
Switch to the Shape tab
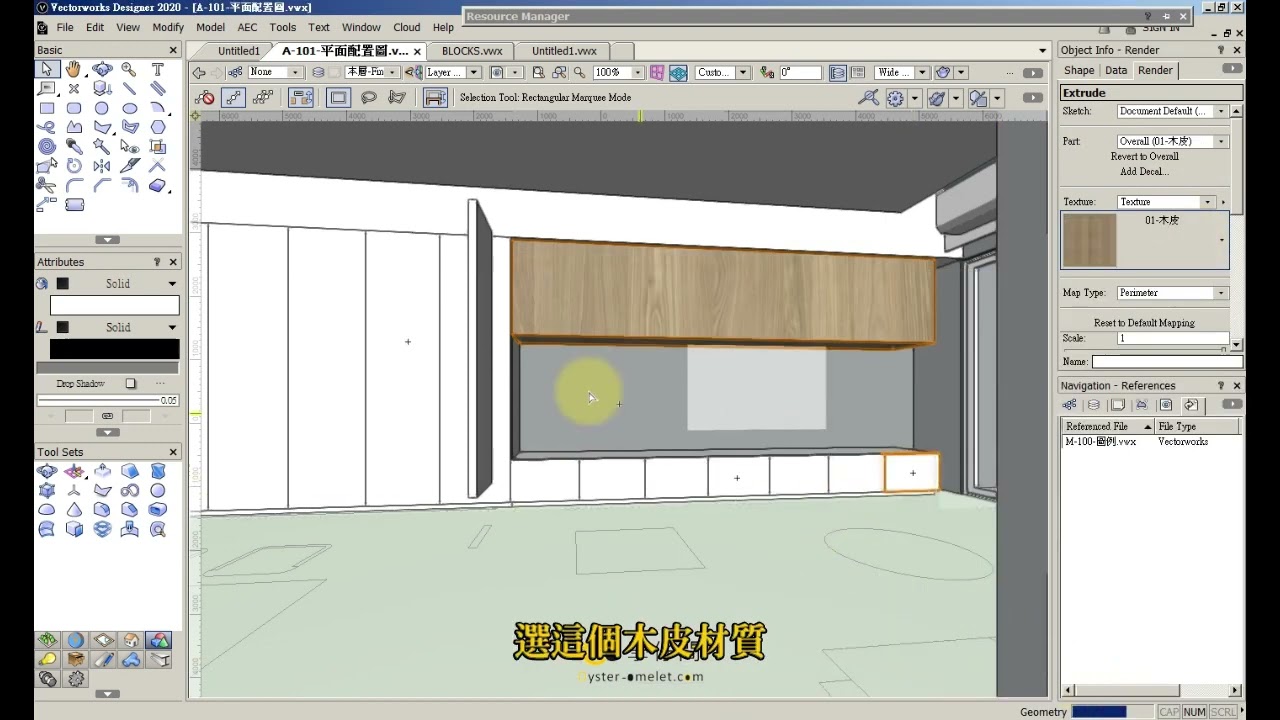[x=1078, y=70]
